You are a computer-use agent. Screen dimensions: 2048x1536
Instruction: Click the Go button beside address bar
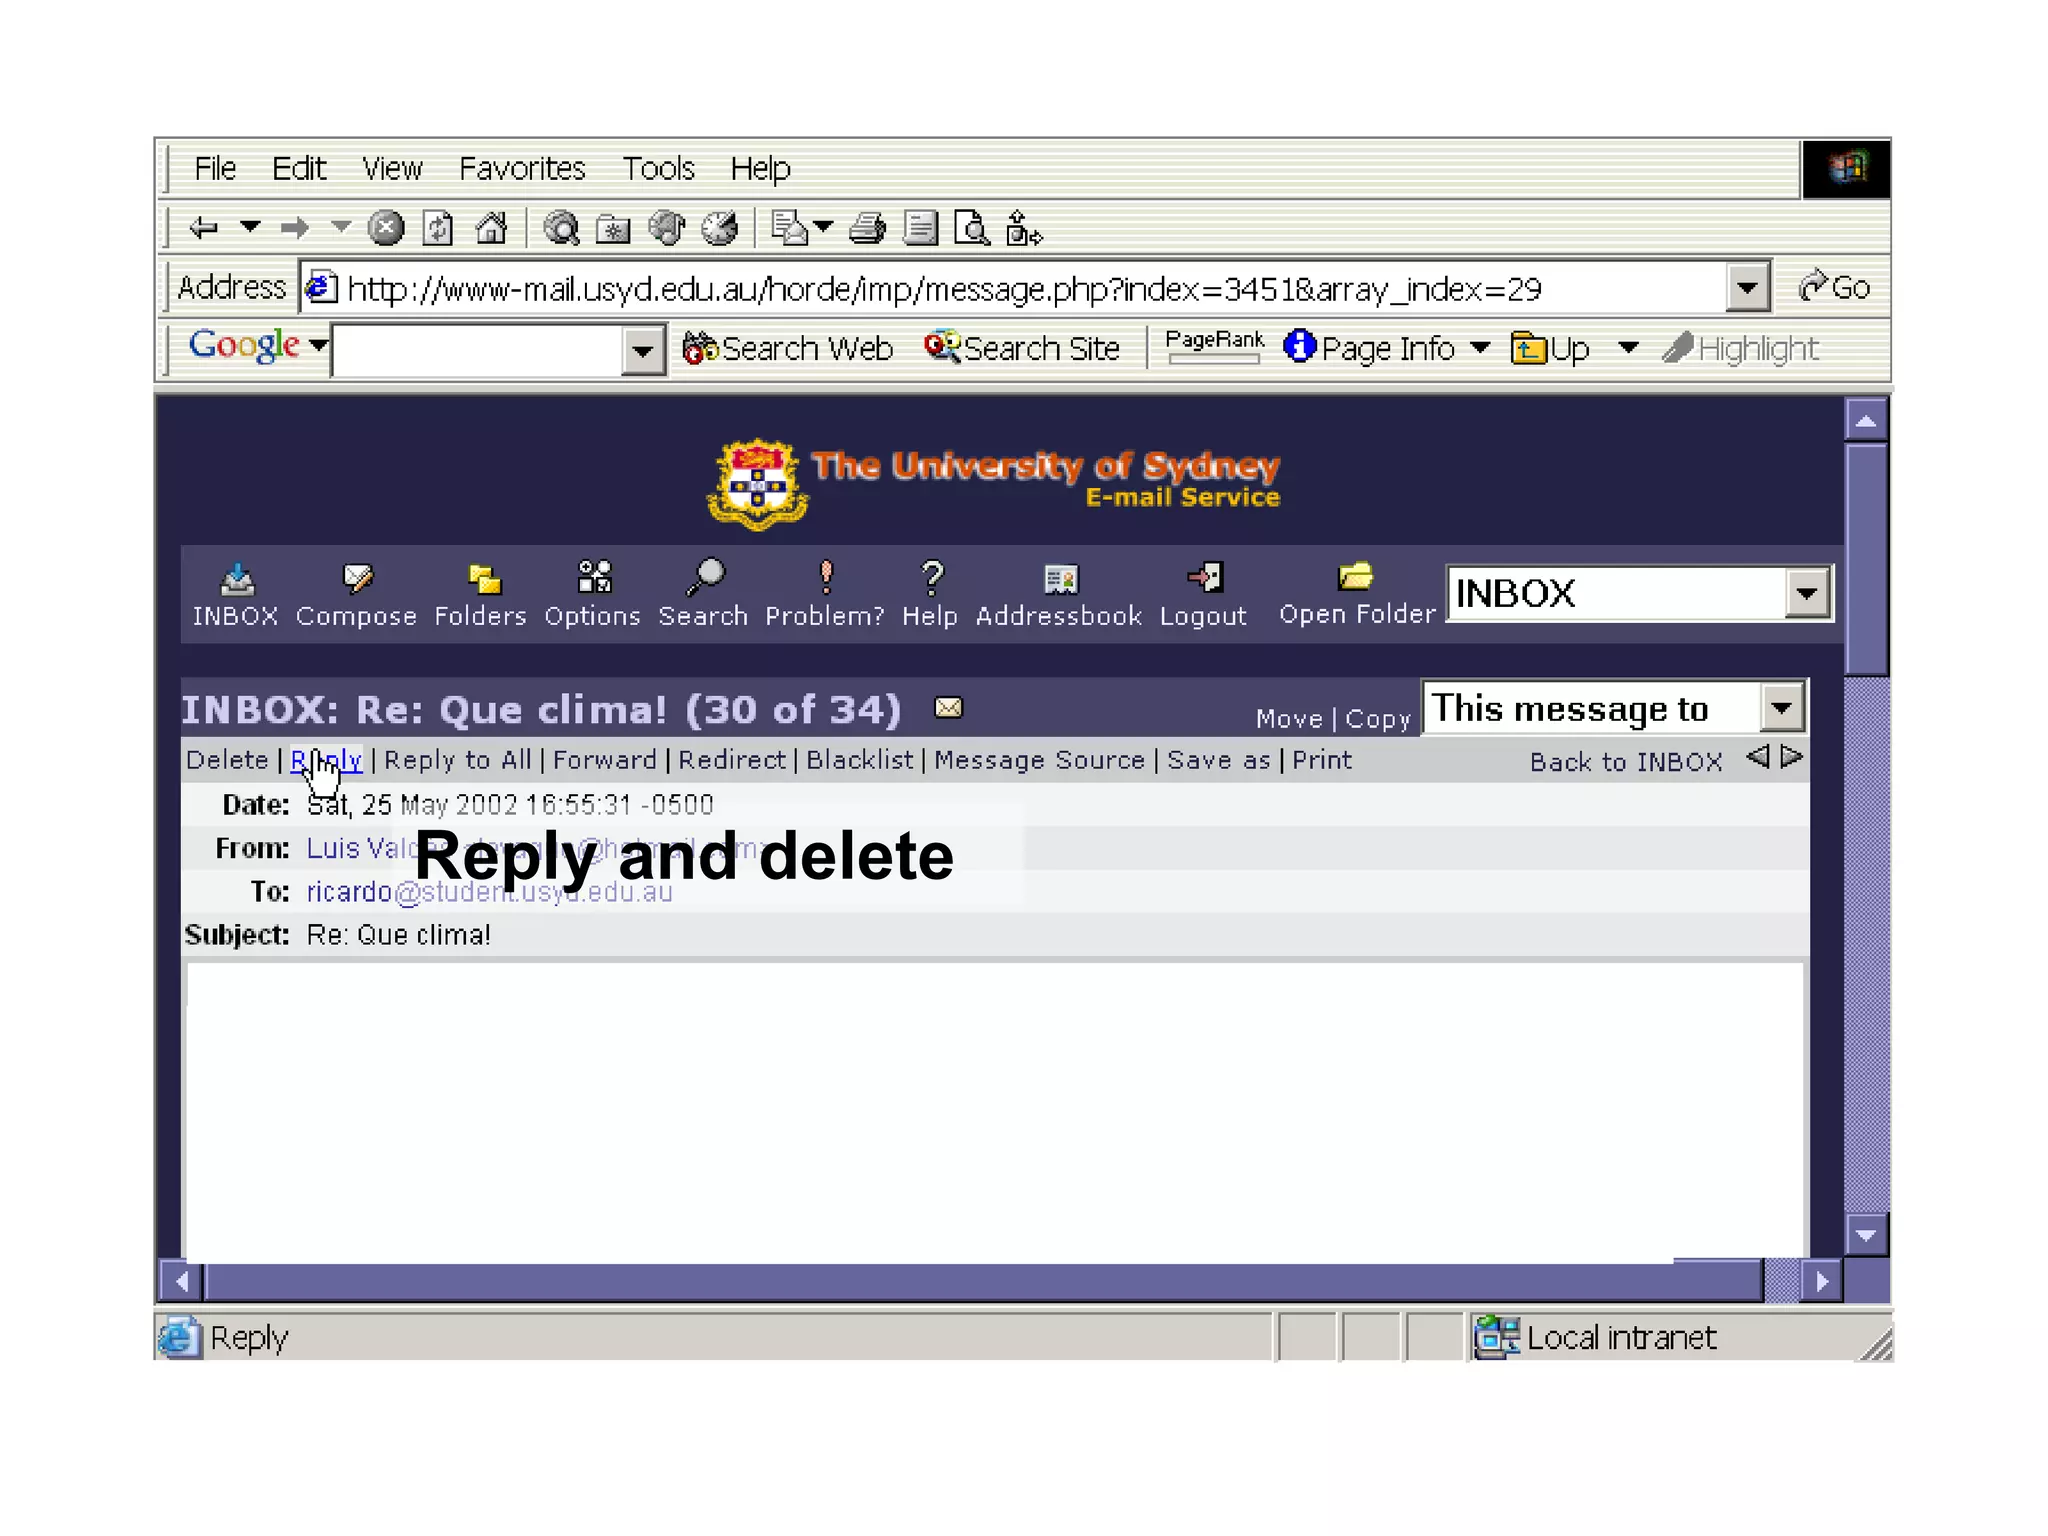(x=1834, y=288)
